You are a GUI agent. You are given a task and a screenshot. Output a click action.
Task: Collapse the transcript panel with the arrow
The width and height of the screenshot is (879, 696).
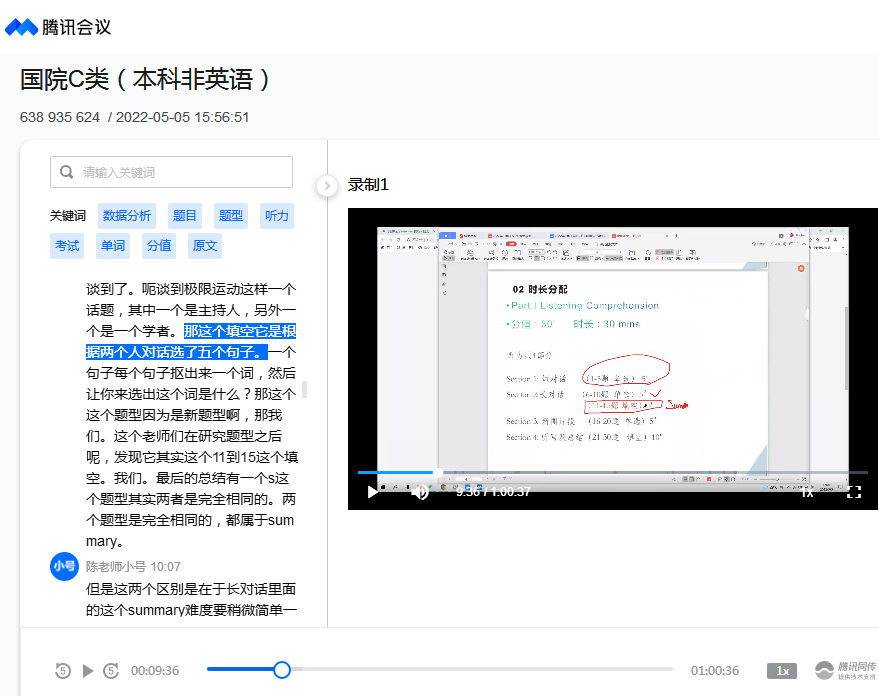tap(326, 185)
